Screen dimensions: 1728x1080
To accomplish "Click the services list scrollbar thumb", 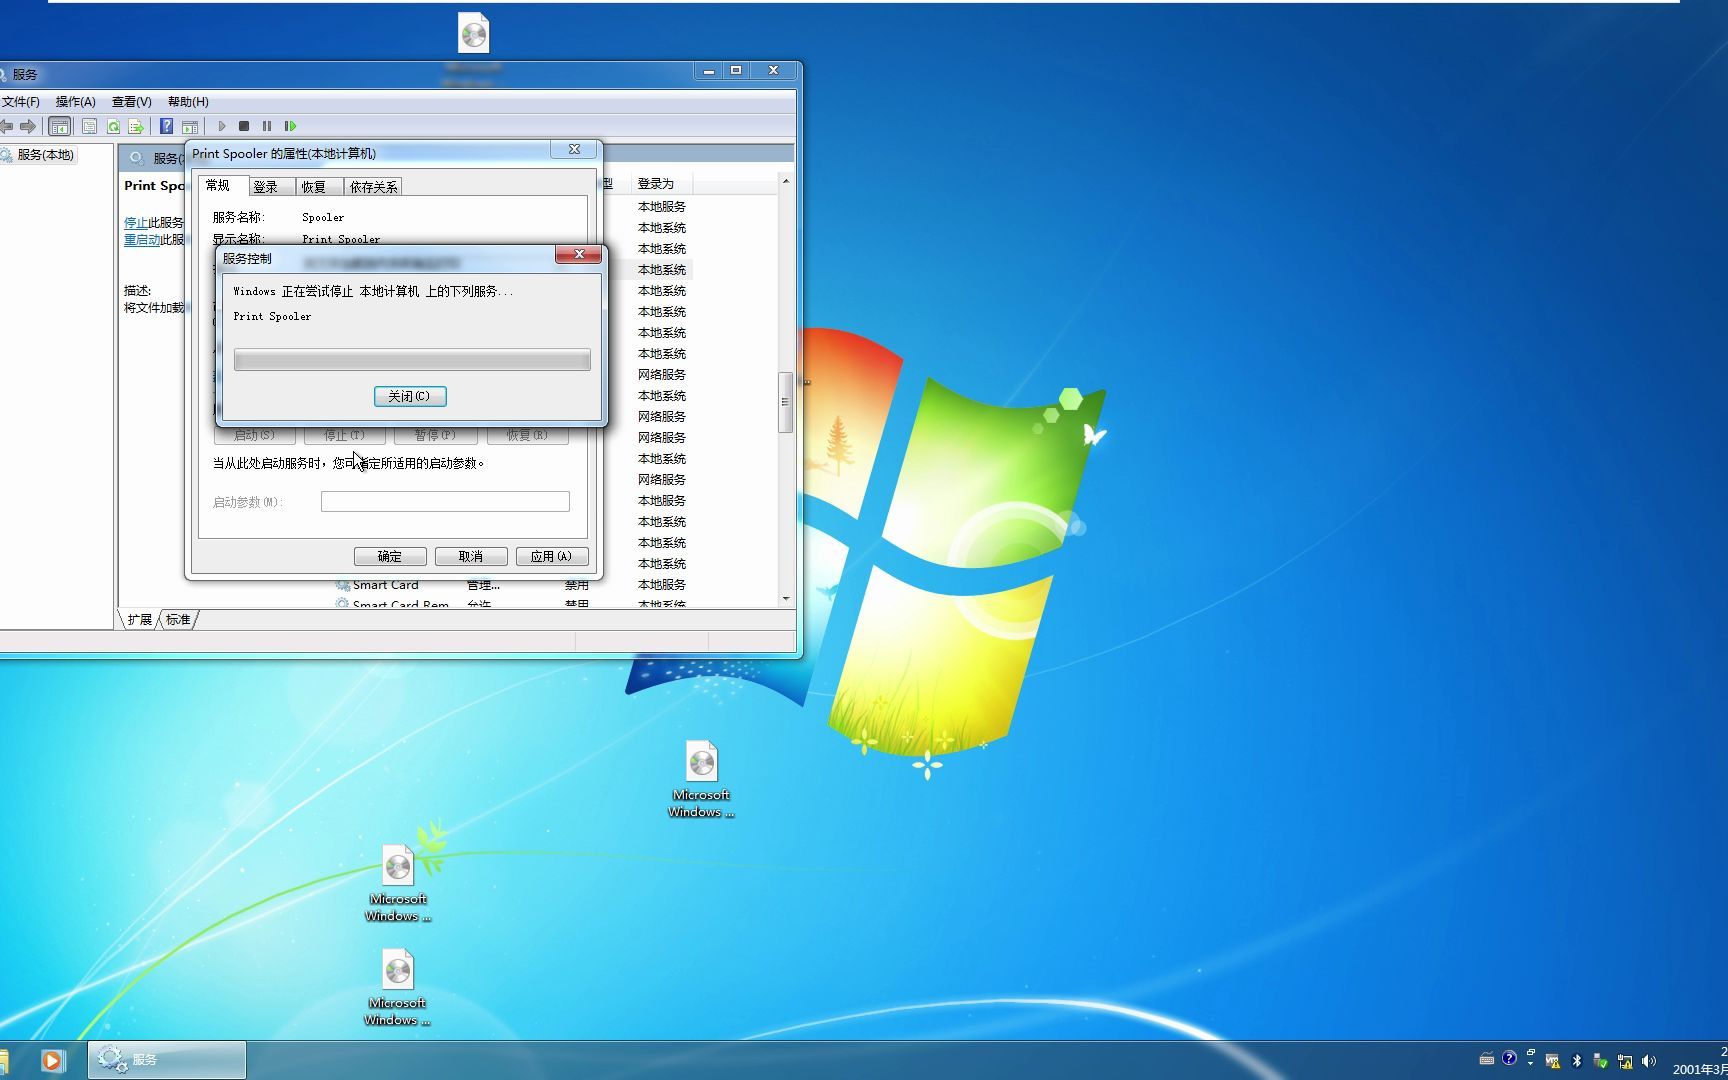I will click(786, 402).
